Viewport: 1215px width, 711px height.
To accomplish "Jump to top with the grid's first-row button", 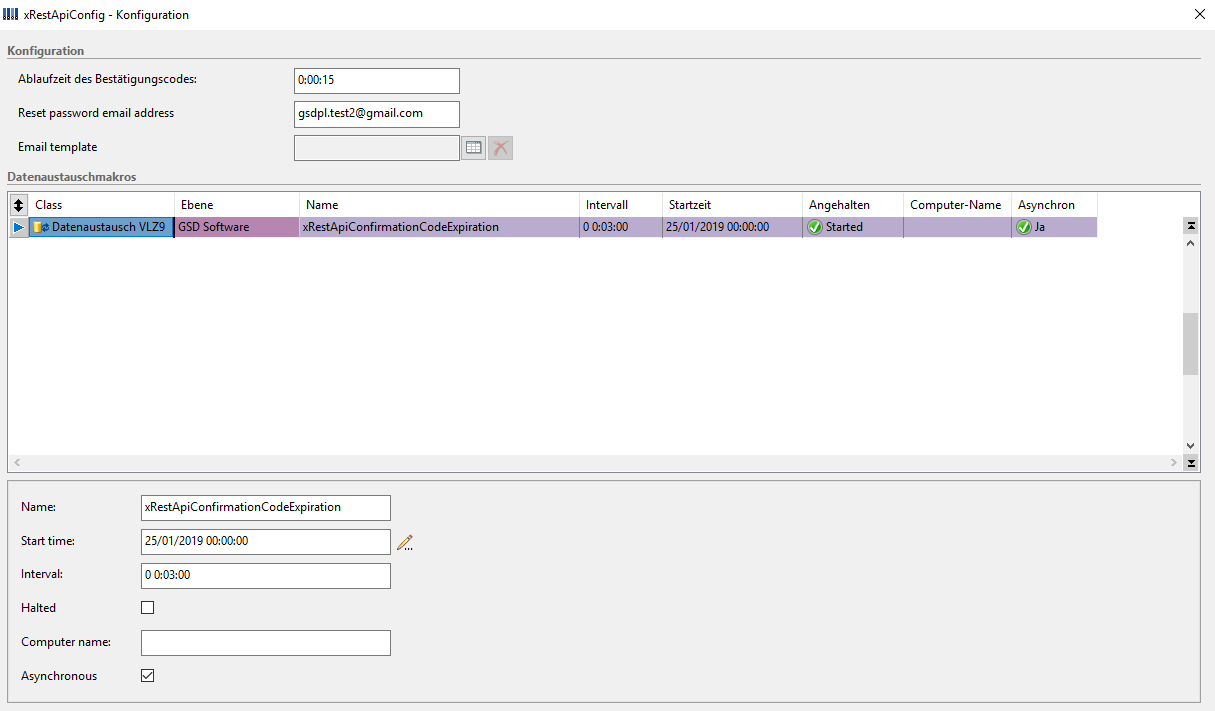I will pyautogui.click(x=1191, y=226).
